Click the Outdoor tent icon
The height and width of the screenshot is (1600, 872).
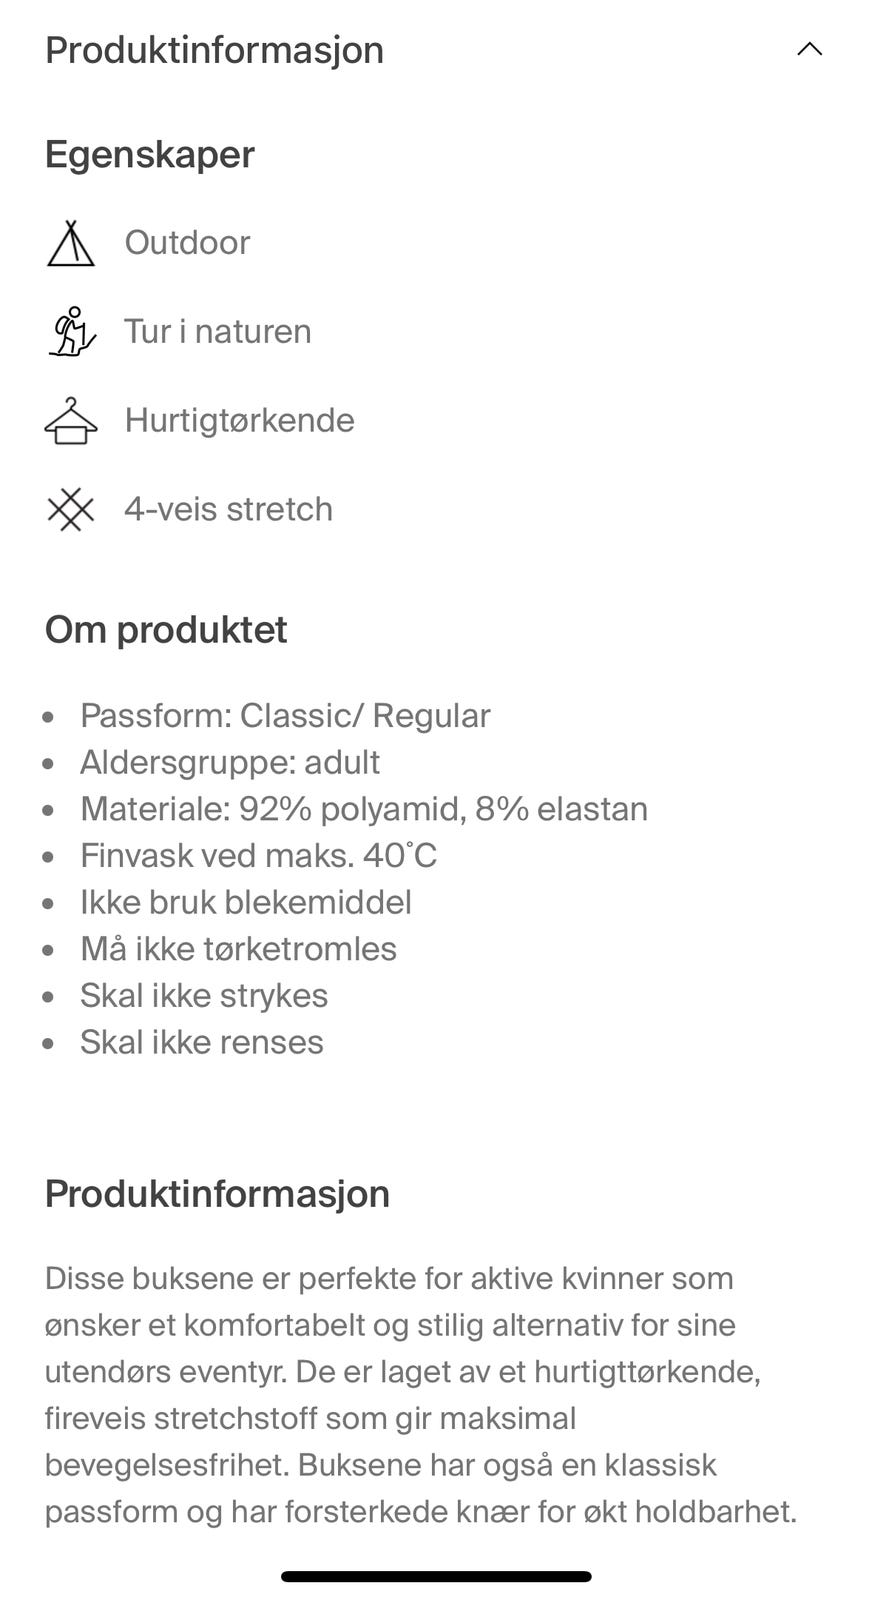70,242
